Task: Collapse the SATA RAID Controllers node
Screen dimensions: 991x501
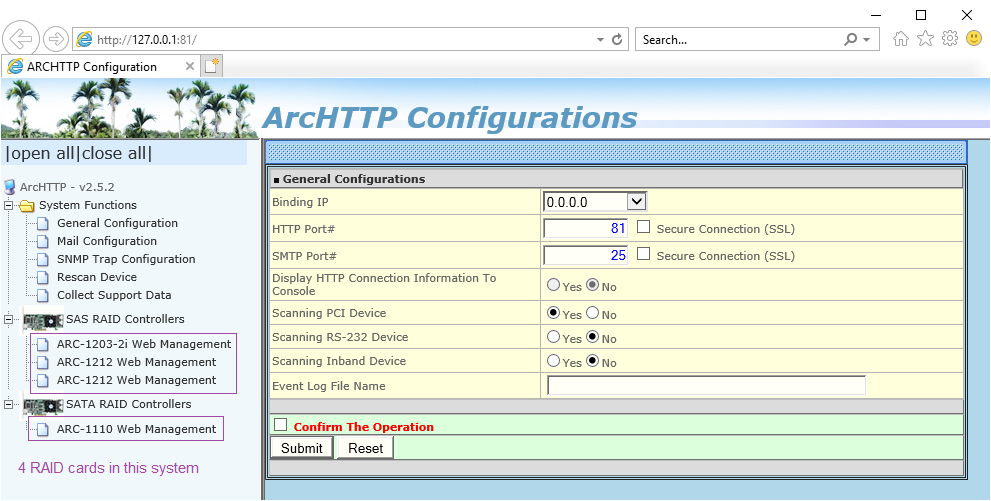Action: click(9, 404)
